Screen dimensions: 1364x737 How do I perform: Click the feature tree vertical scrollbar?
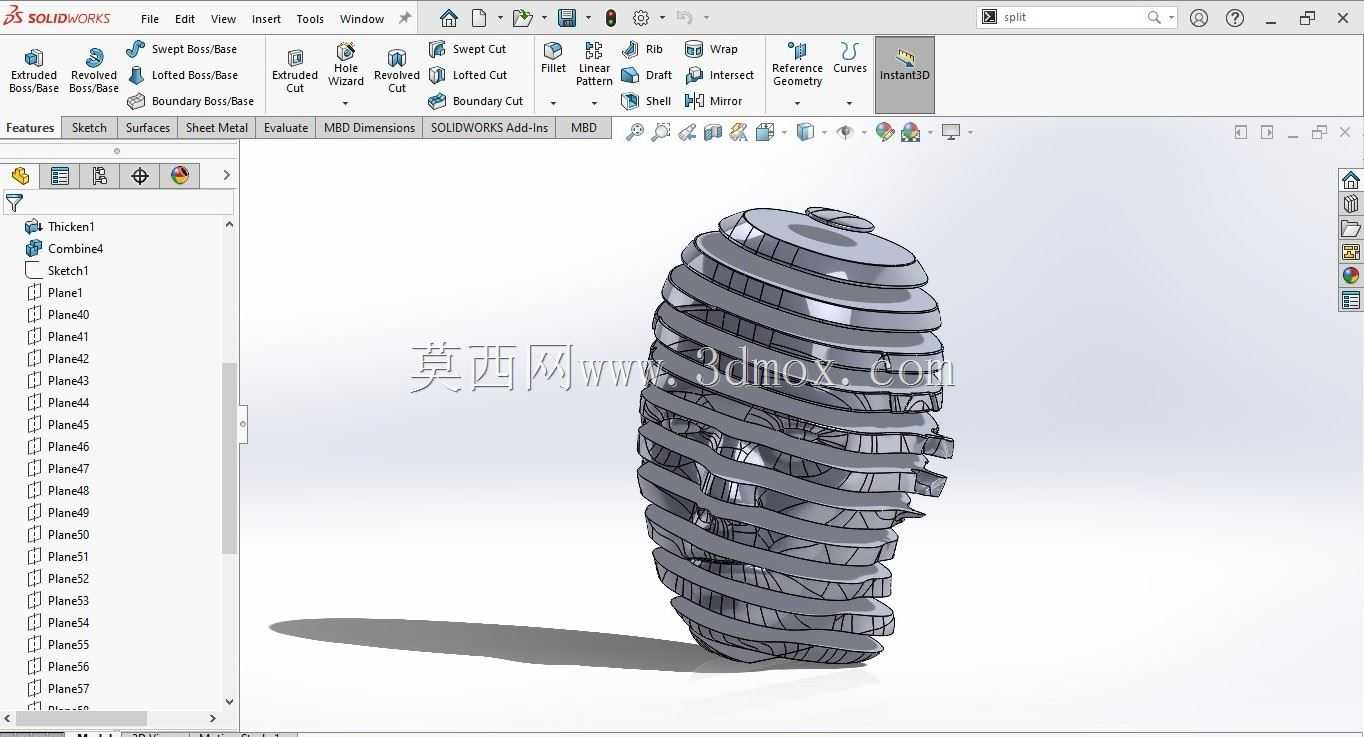tap(229, 458)
